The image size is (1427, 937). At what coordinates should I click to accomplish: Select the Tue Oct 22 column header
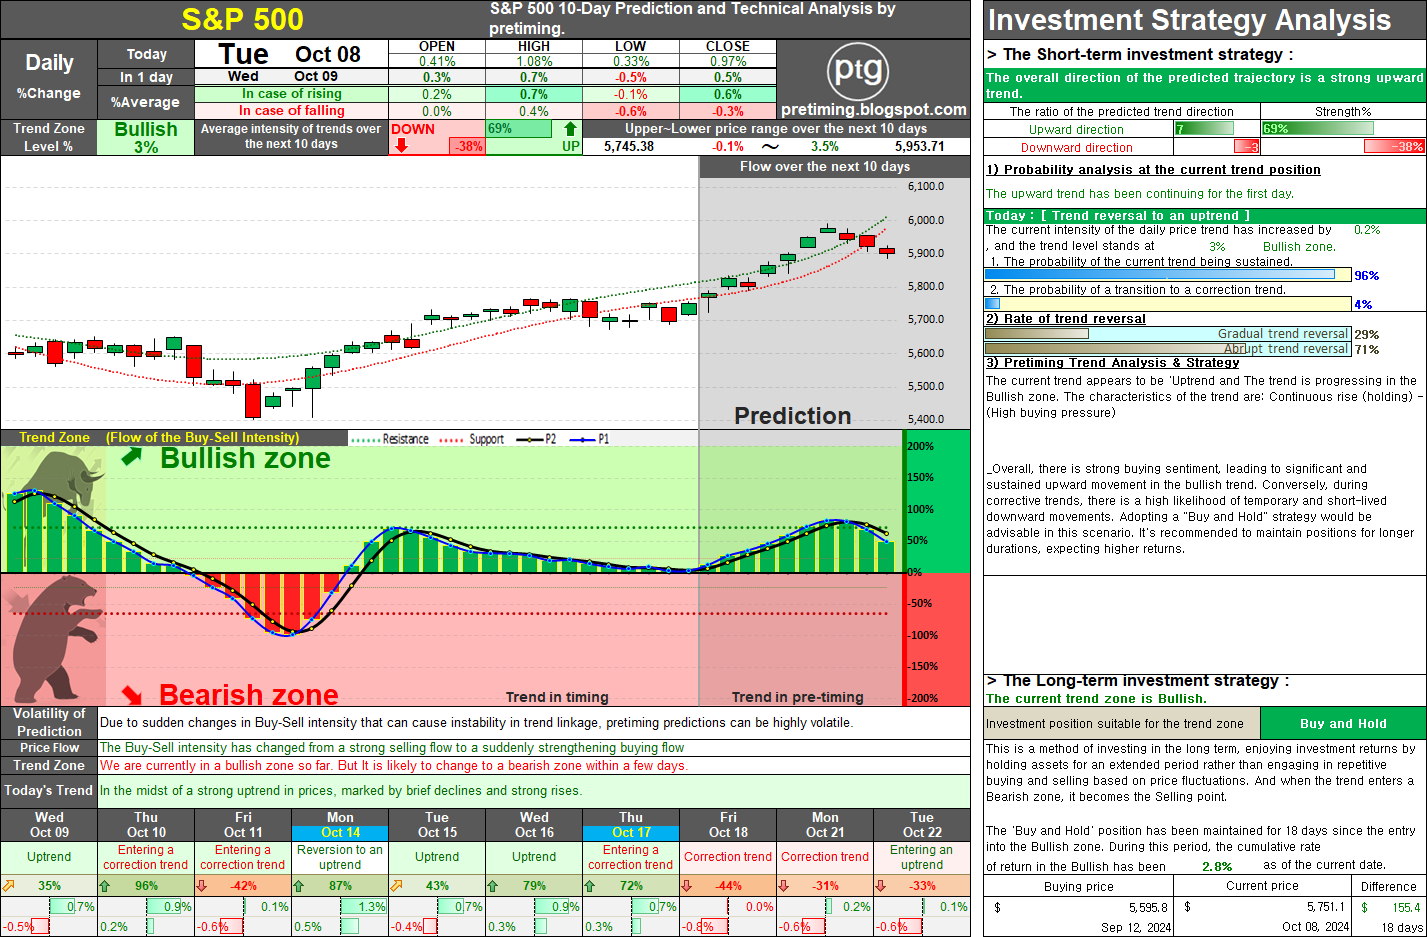point(922,825)
